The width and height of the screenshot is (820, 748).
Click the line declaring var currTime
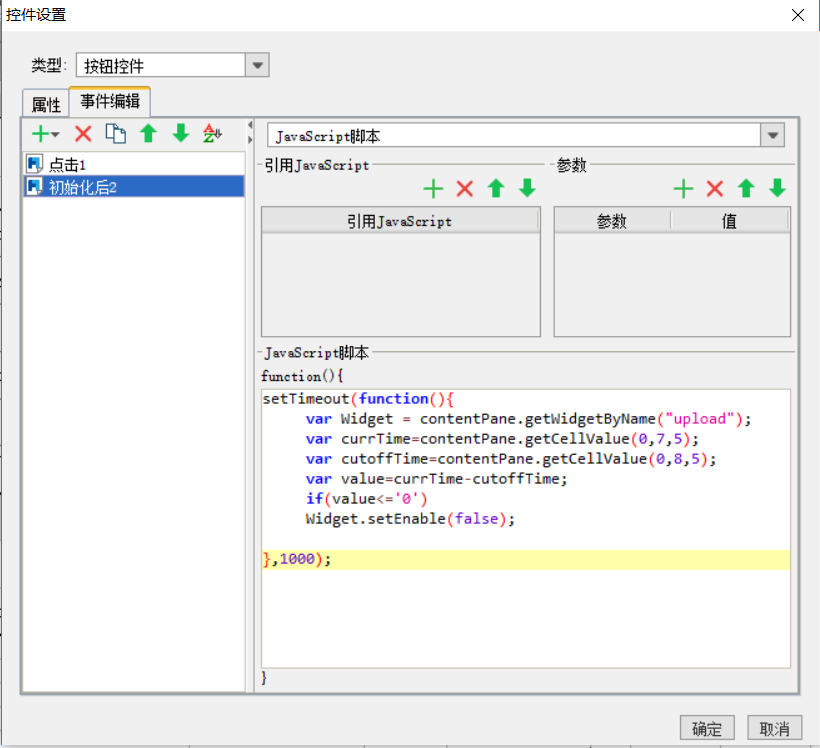[502, 438]
